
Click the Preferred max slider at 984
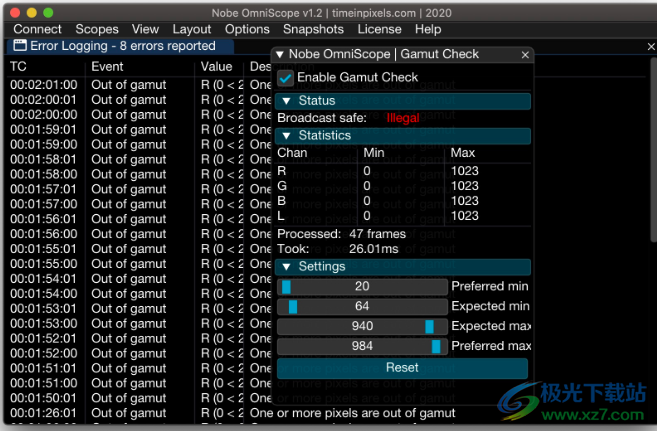[362, 346]
